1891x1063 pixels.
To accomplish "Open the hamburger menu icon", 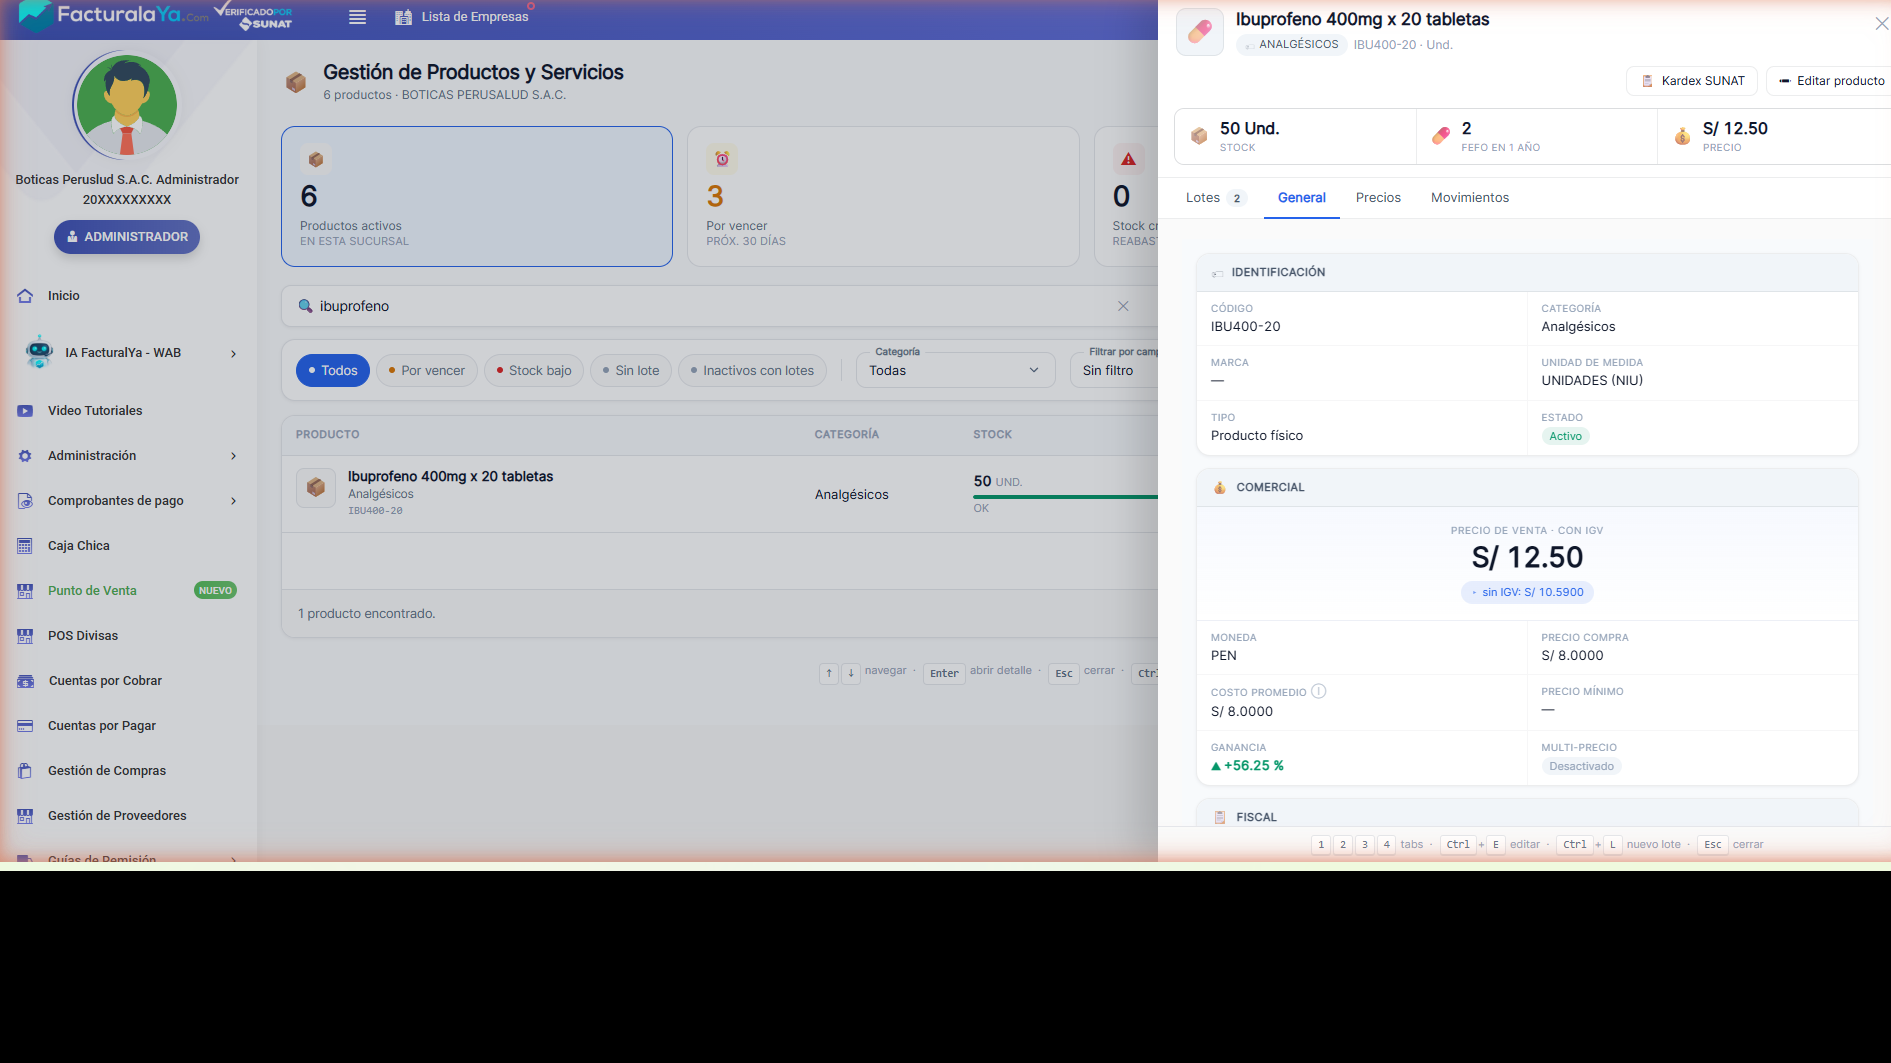I will (357, 17).
